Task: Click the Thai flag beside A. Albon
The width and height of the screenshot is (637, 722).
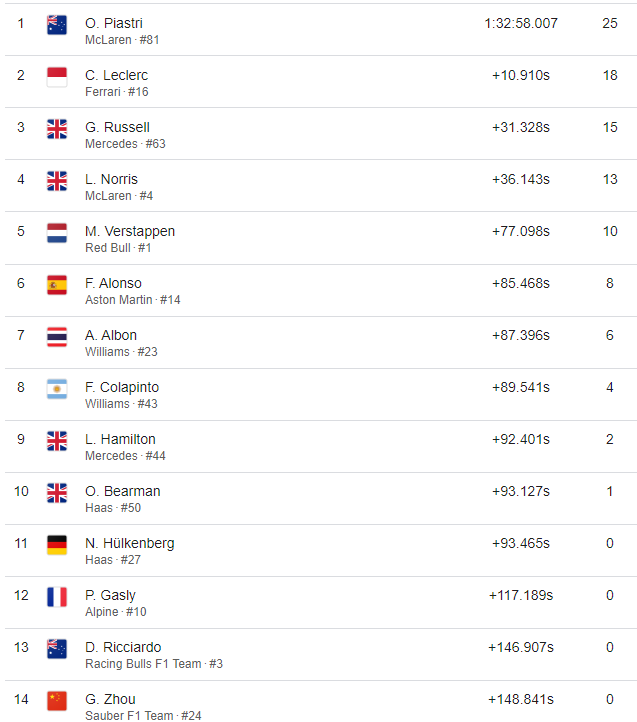Action: [x=57, y=337]
